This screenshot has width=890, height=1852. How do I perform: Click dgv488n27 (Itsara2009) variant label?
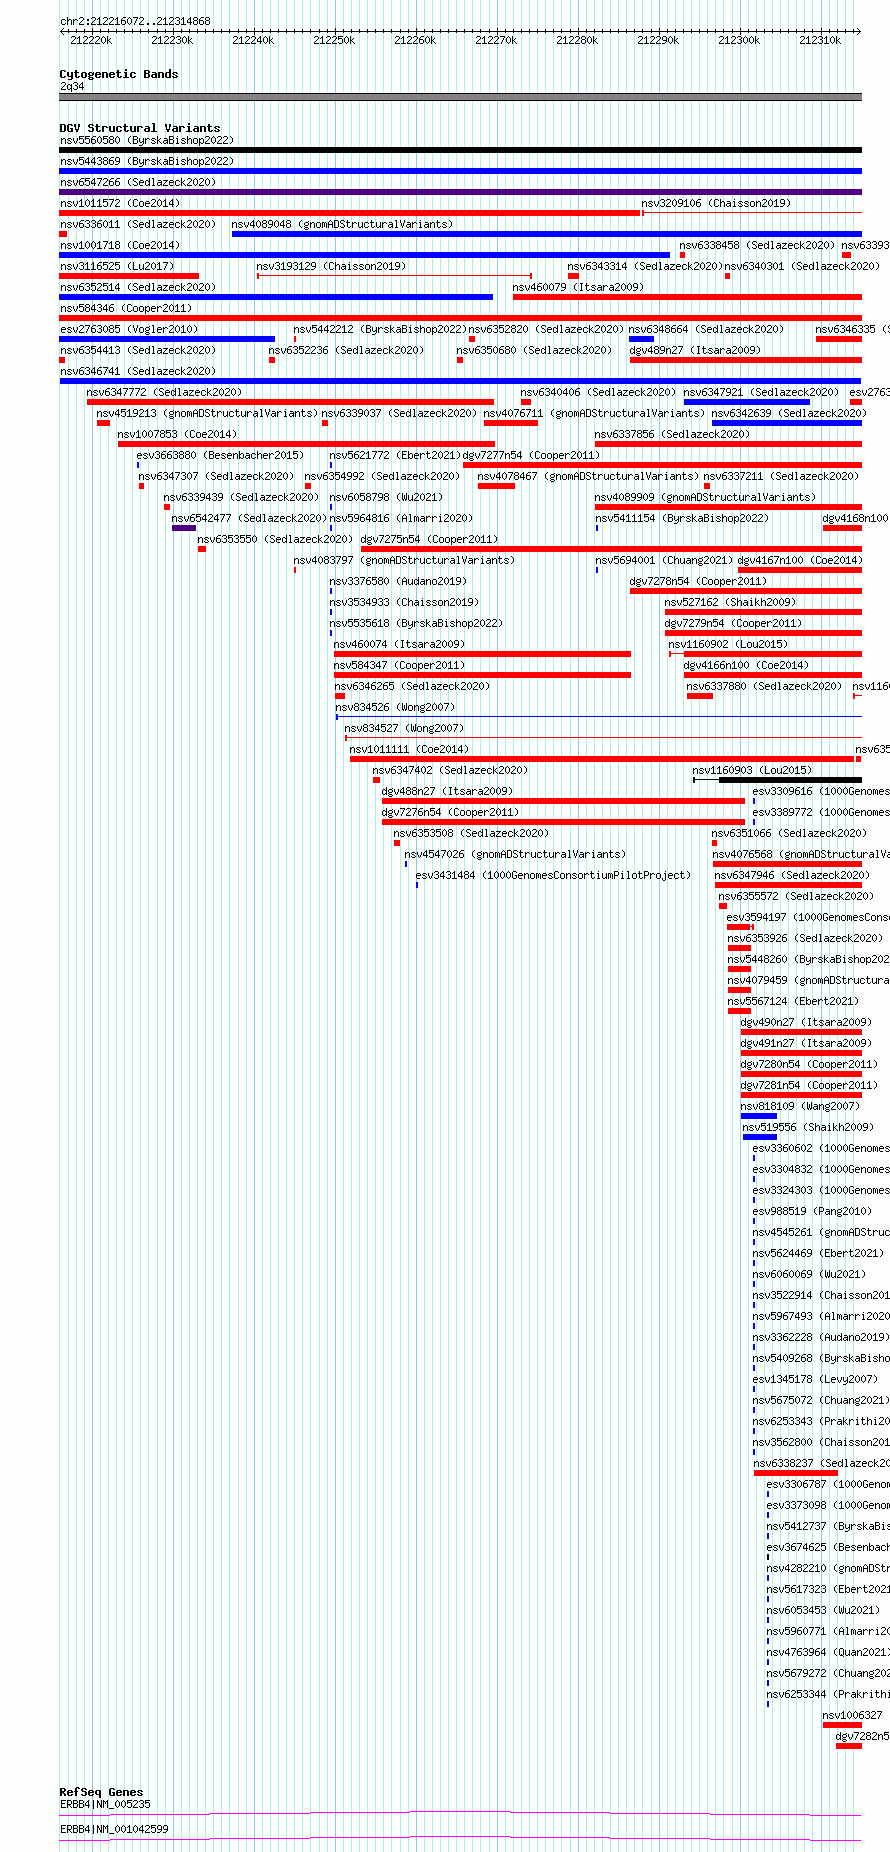click(x=447, y=791)
